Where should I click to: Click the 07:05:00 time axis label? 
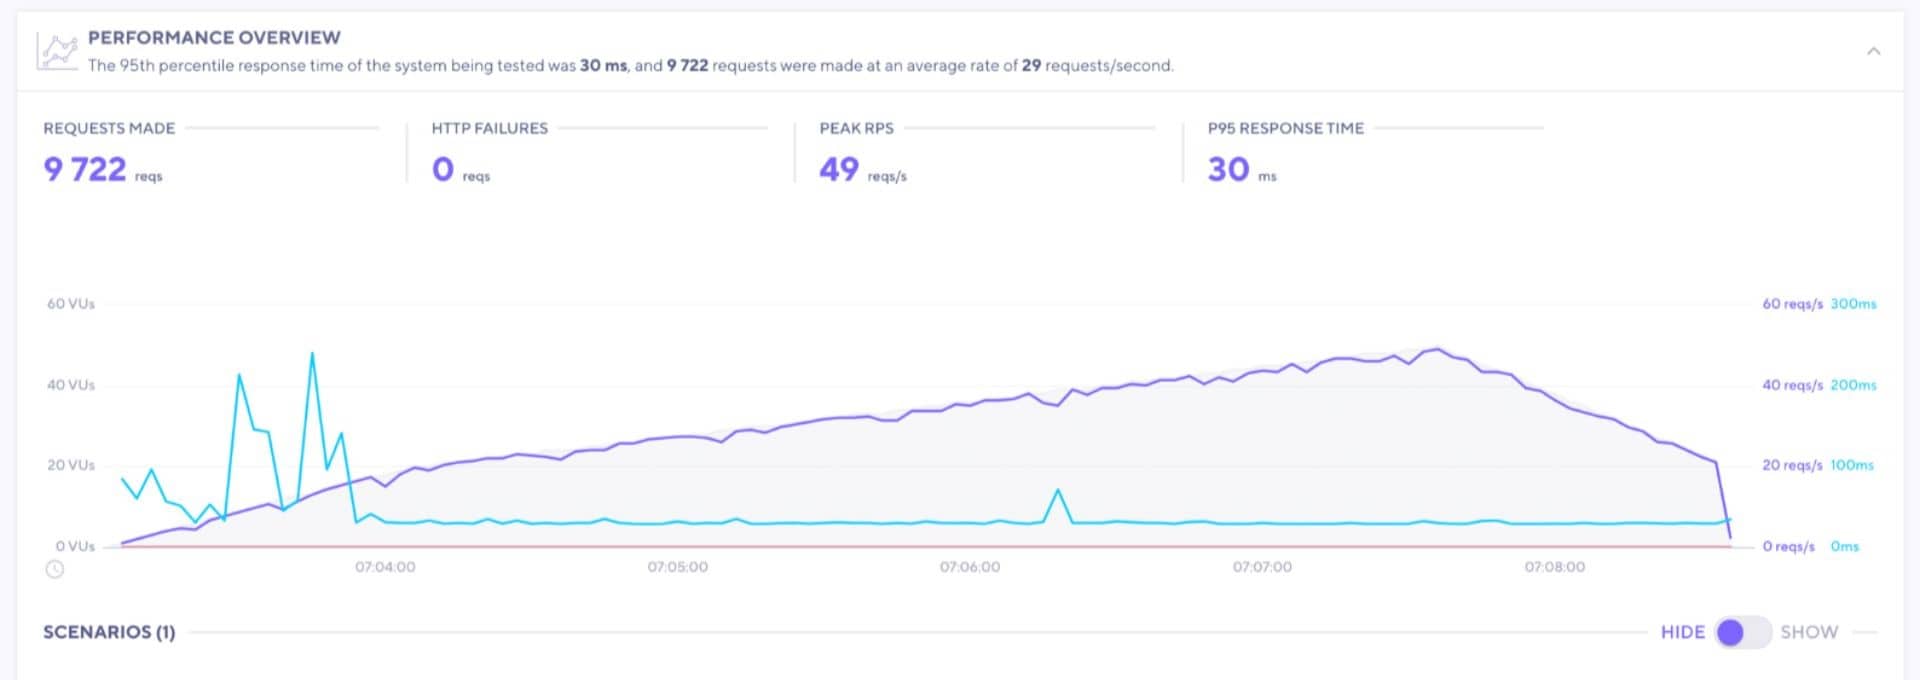pos(677,567)
